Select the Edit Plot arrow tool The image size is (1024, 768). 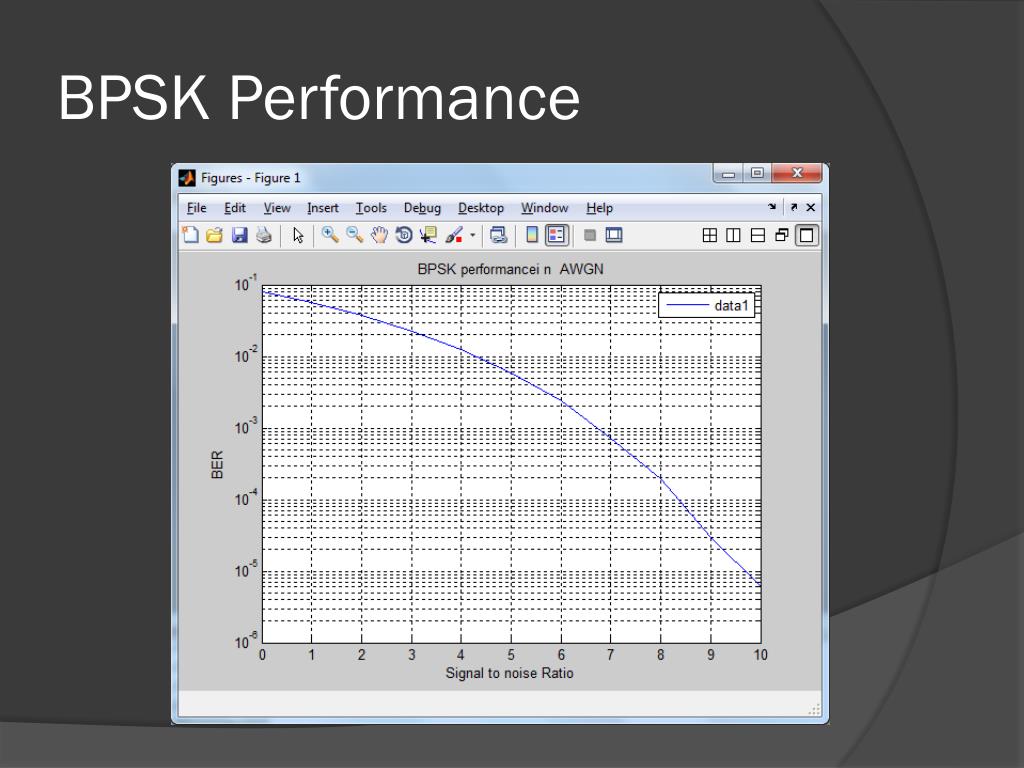point(298,235)
